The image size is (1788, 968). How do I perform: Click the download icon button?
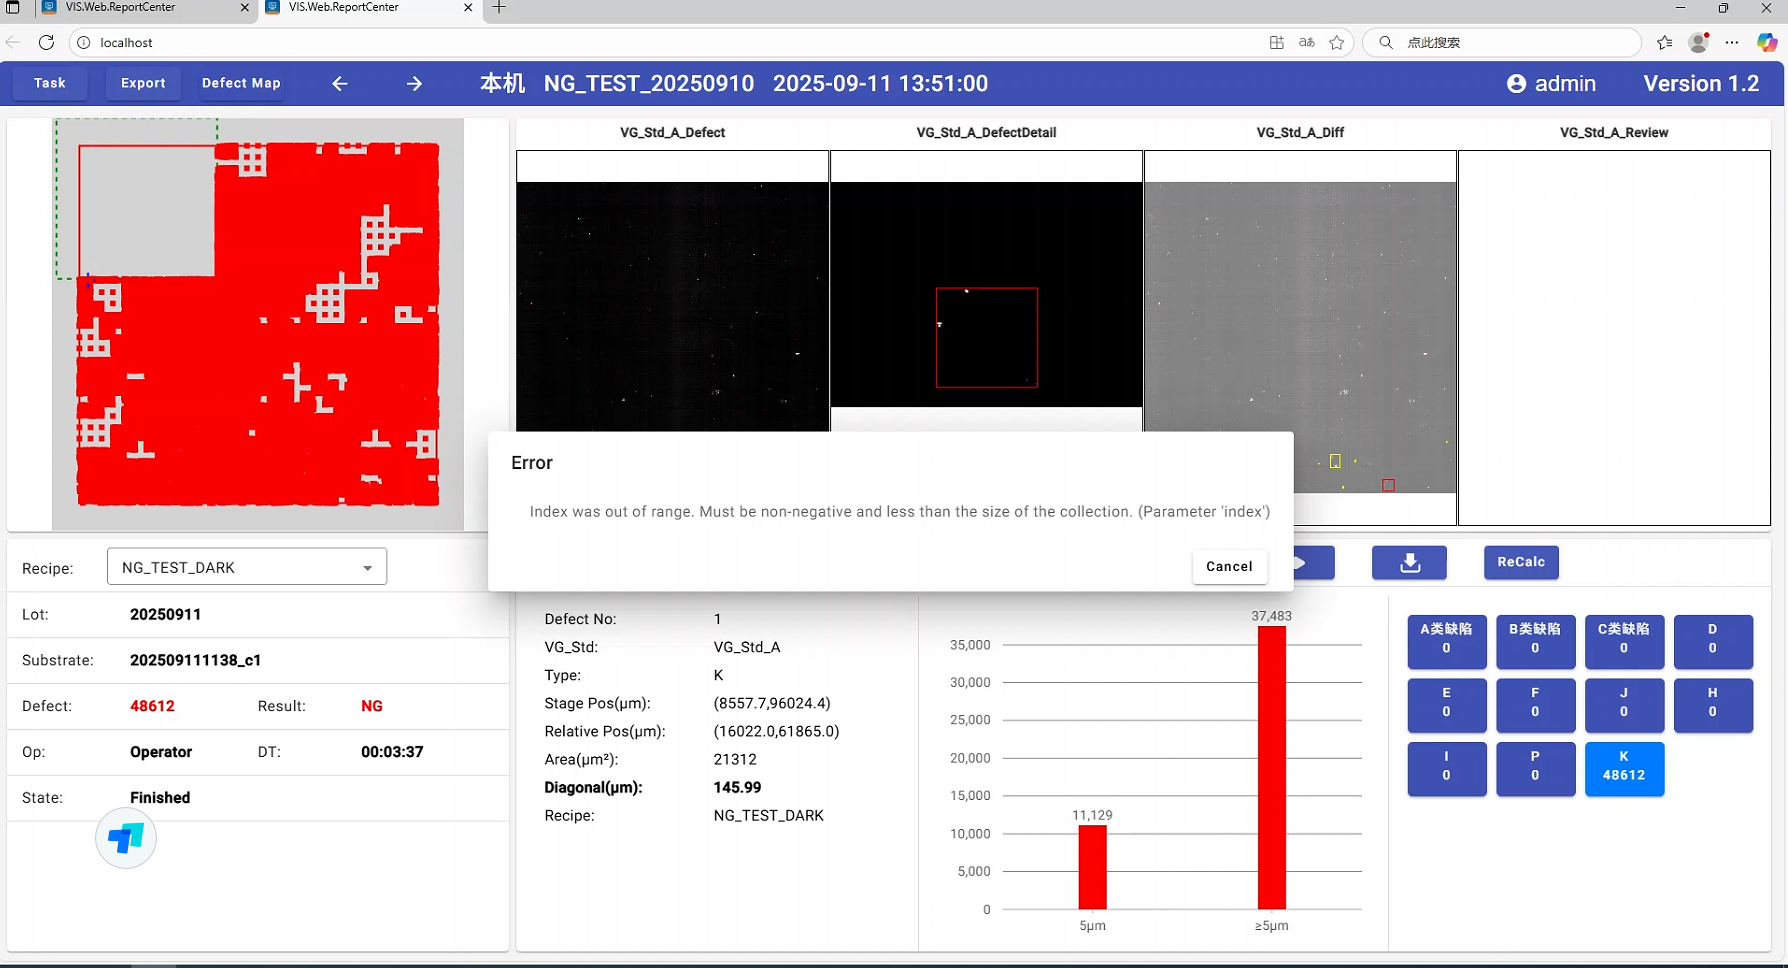pos(1409,563)
